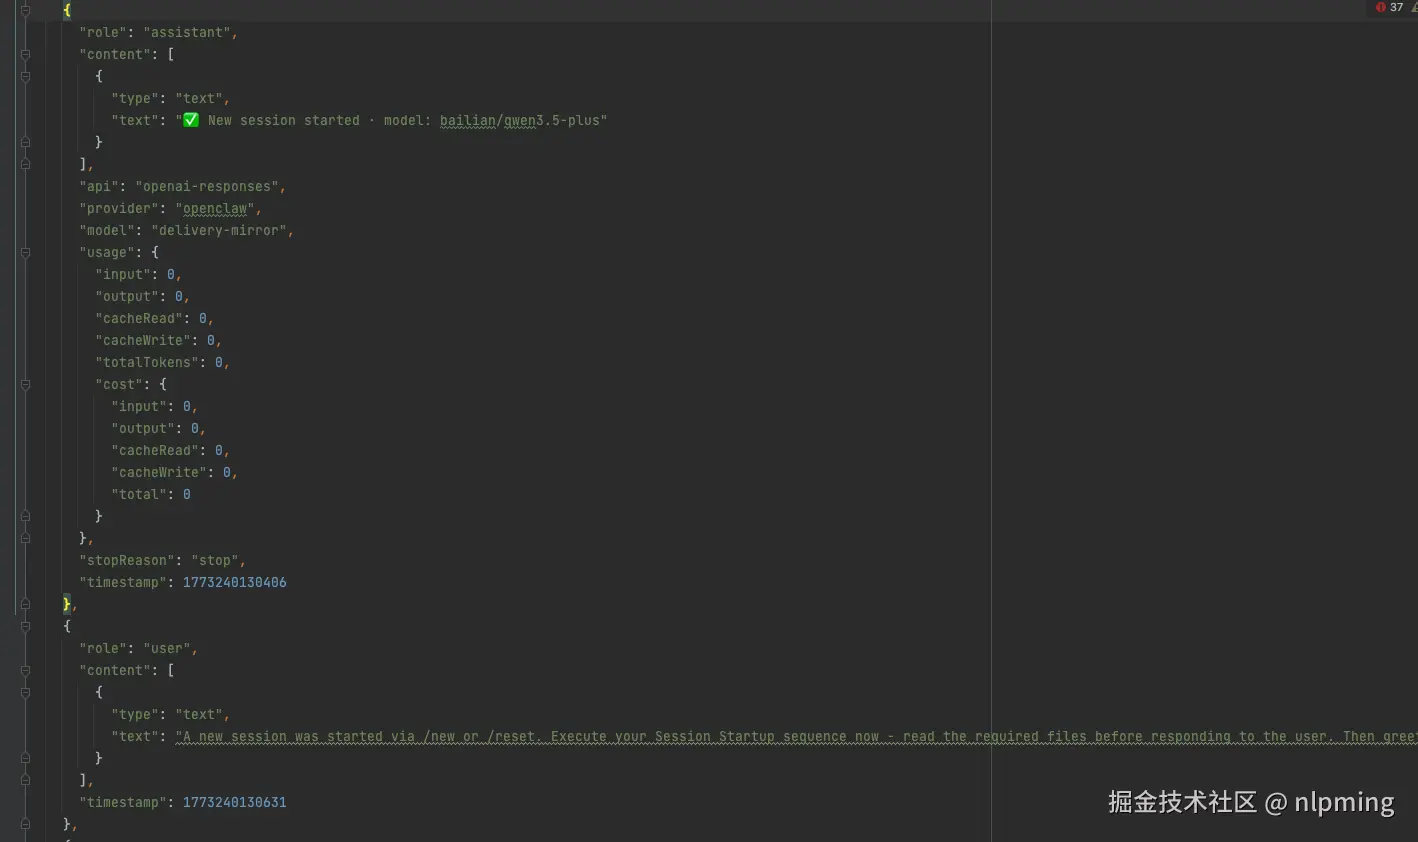Click the highlighted yellow closing brace of assistant message
1418x842 pixels.
[67, 604]
